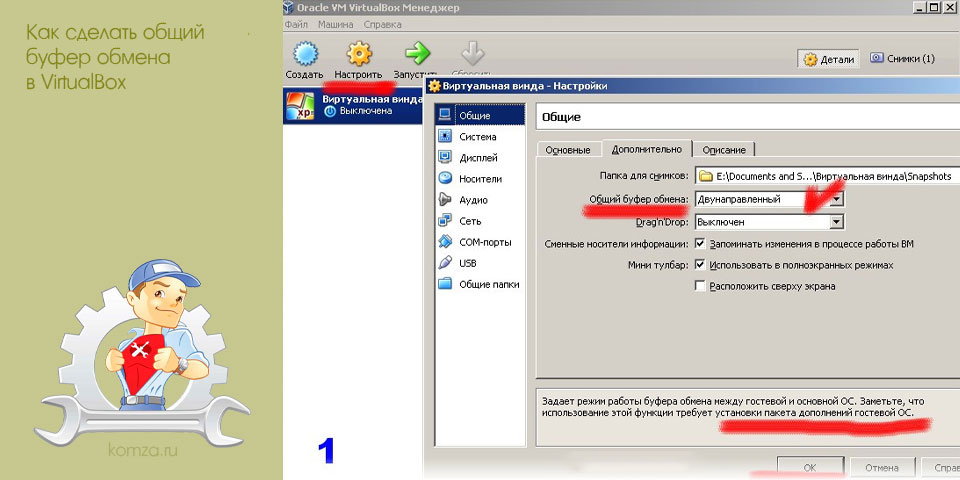Show the Детали view
Image resolution: width=960 pixels, height=480 pixels.
click(828, 59)
